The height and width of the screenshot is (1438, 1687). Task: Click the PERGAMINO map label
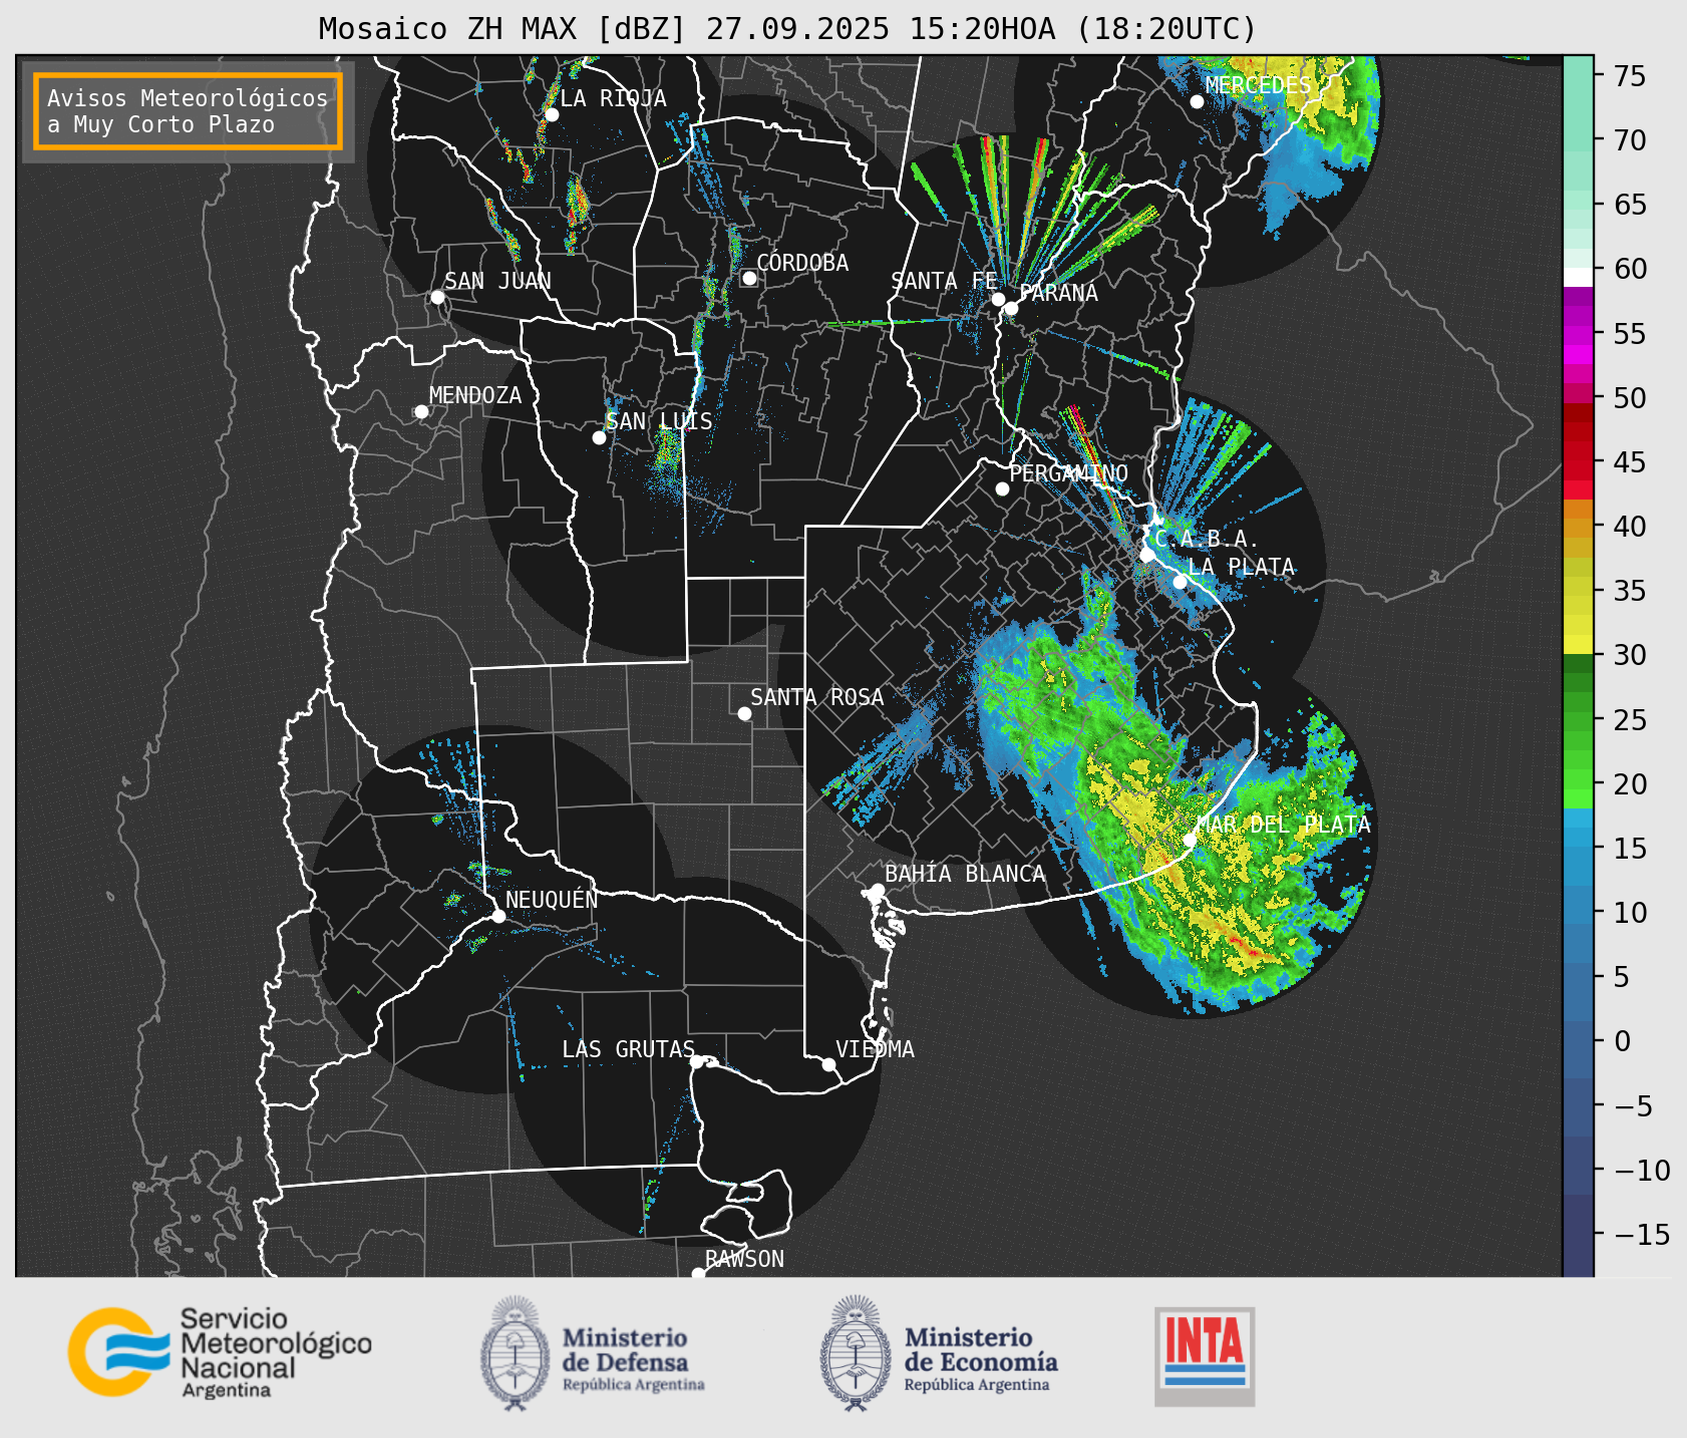click(x=1068, y=473)
